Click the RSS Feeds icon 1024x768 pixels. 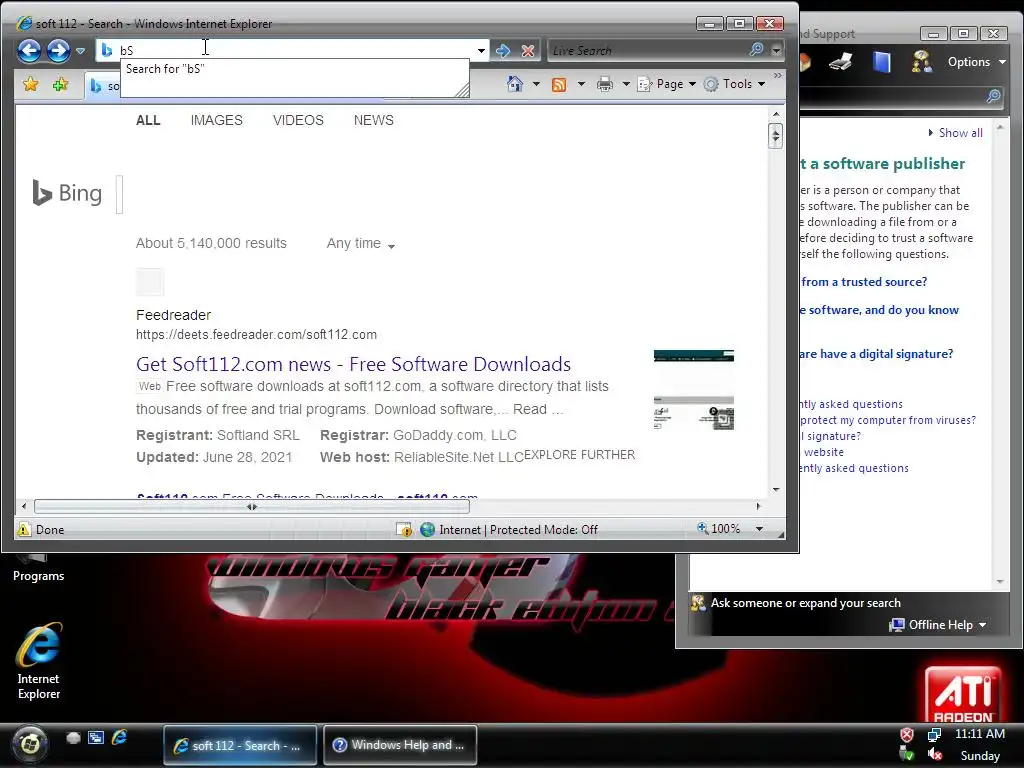pos(559,84)
